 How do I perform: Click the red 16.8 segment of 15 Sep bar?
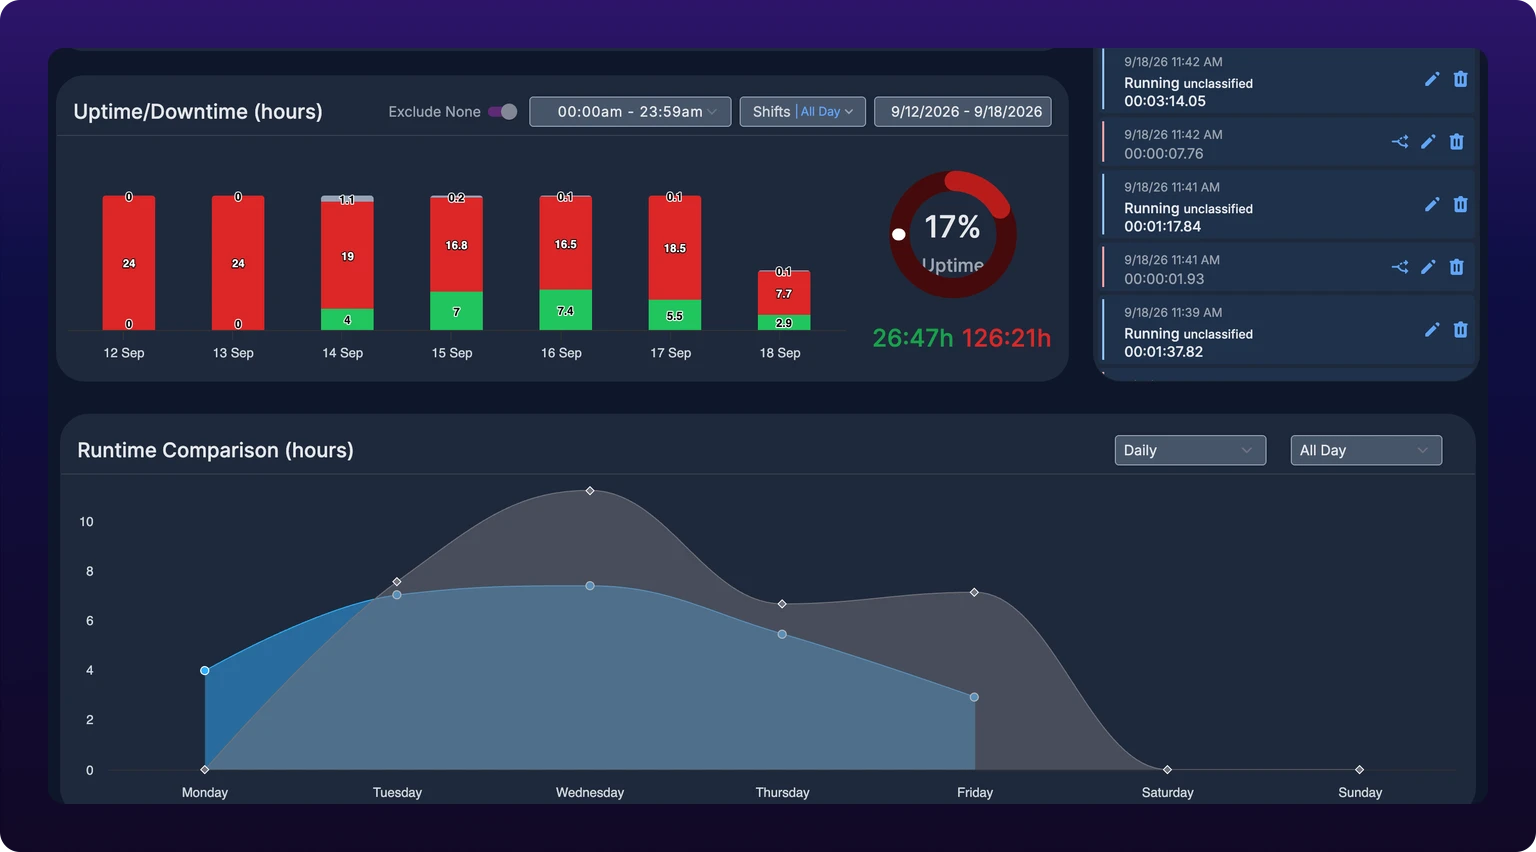(x=456, y=245)
